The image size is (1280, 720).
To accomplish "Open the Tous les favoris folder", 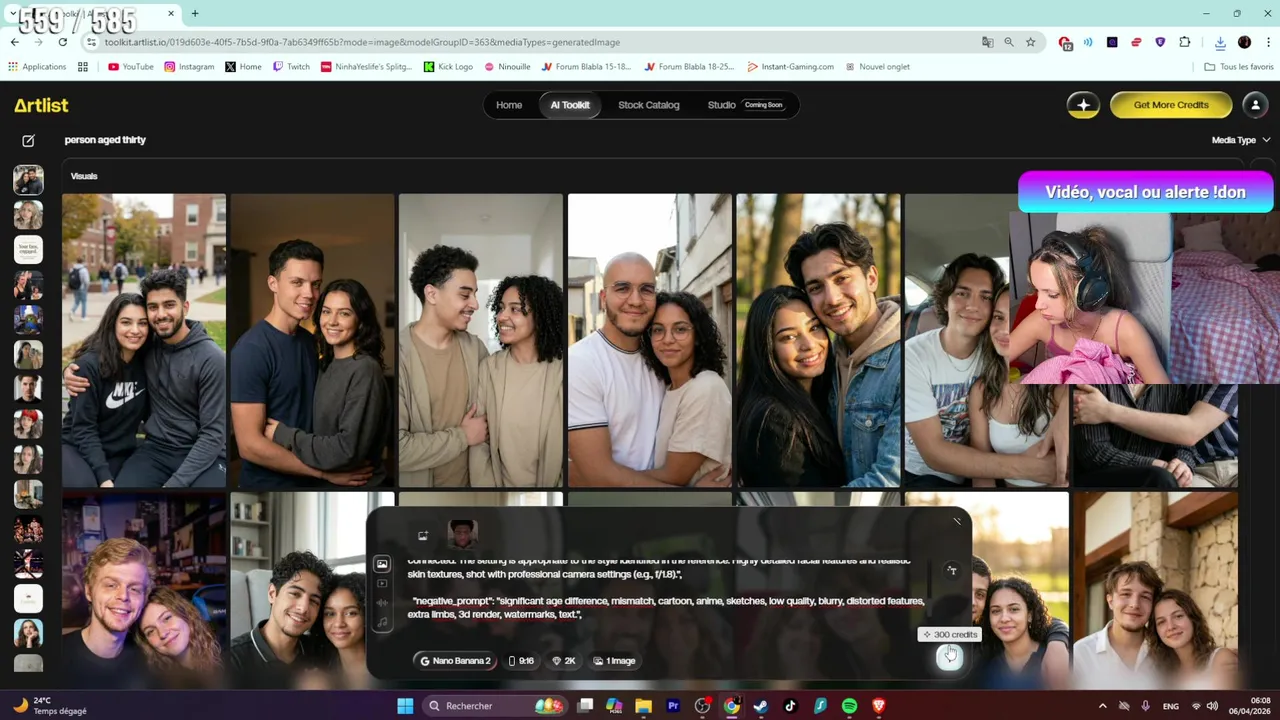I will (x=1239, y=67).
